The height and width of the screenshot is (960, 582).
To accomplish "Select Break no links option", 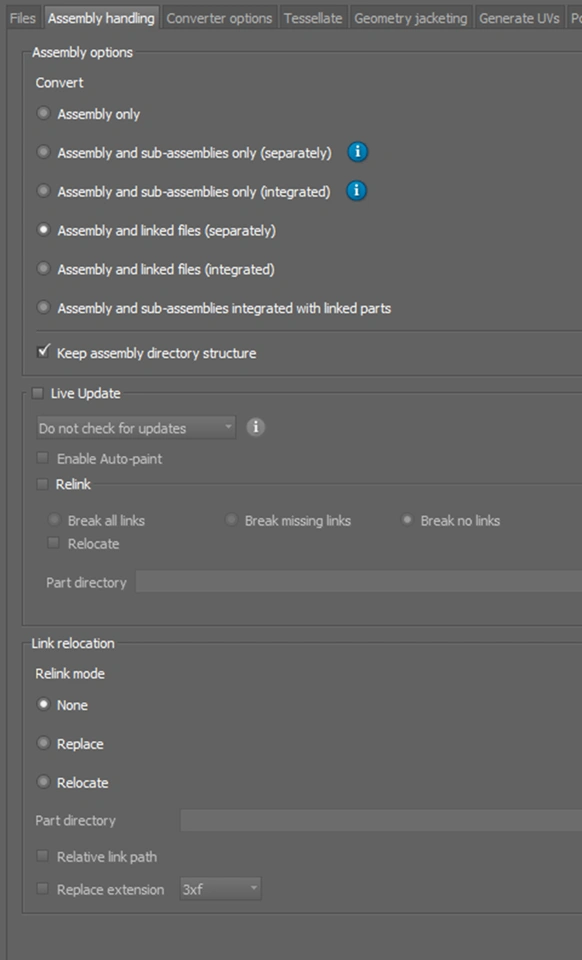I will [407, 520].
